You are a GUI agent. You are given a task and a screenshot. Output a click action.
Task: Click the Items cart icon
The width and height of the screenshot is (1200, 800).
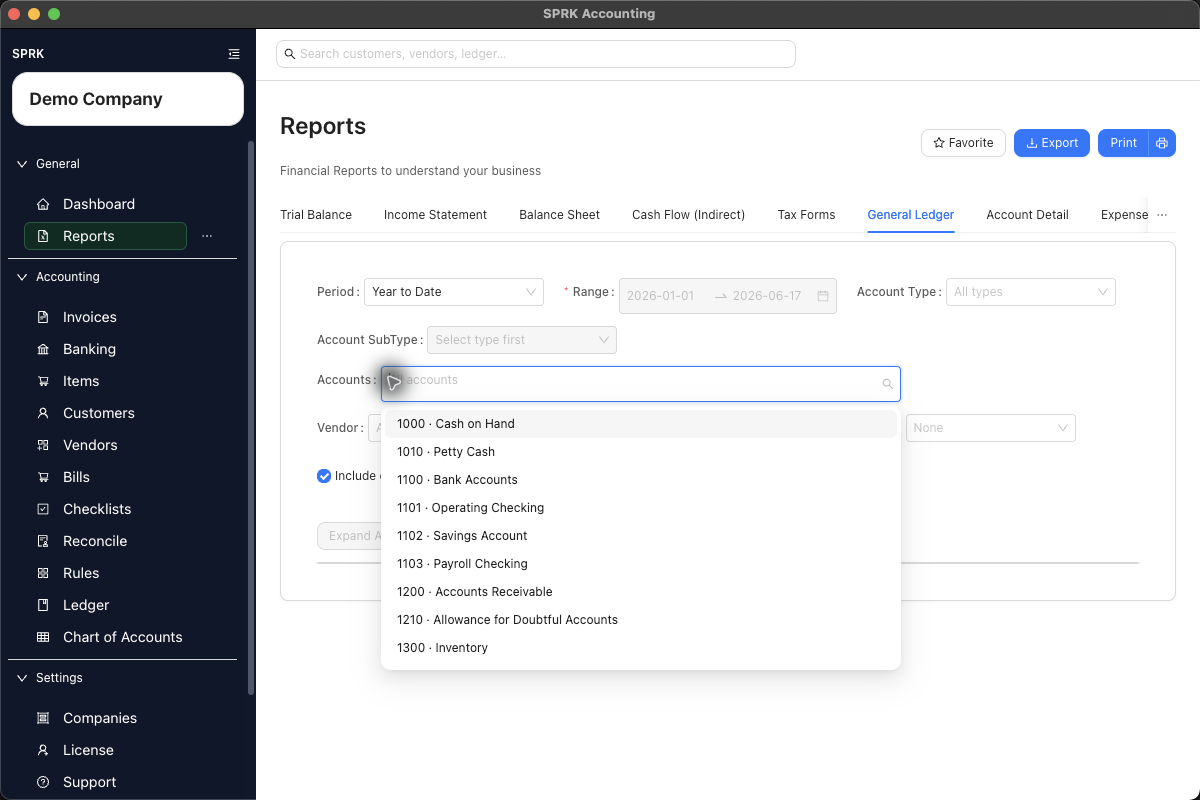click(43, 381)
